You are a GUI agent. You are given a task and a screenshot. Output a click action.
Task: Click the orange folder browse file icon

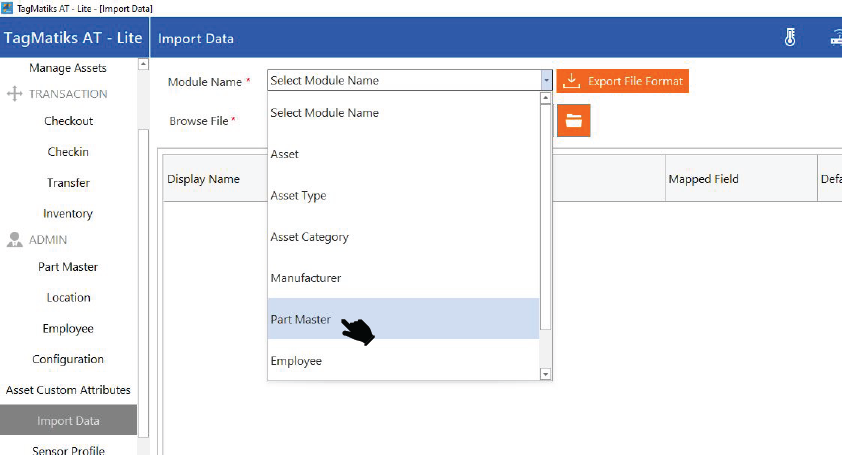(574, 120)
